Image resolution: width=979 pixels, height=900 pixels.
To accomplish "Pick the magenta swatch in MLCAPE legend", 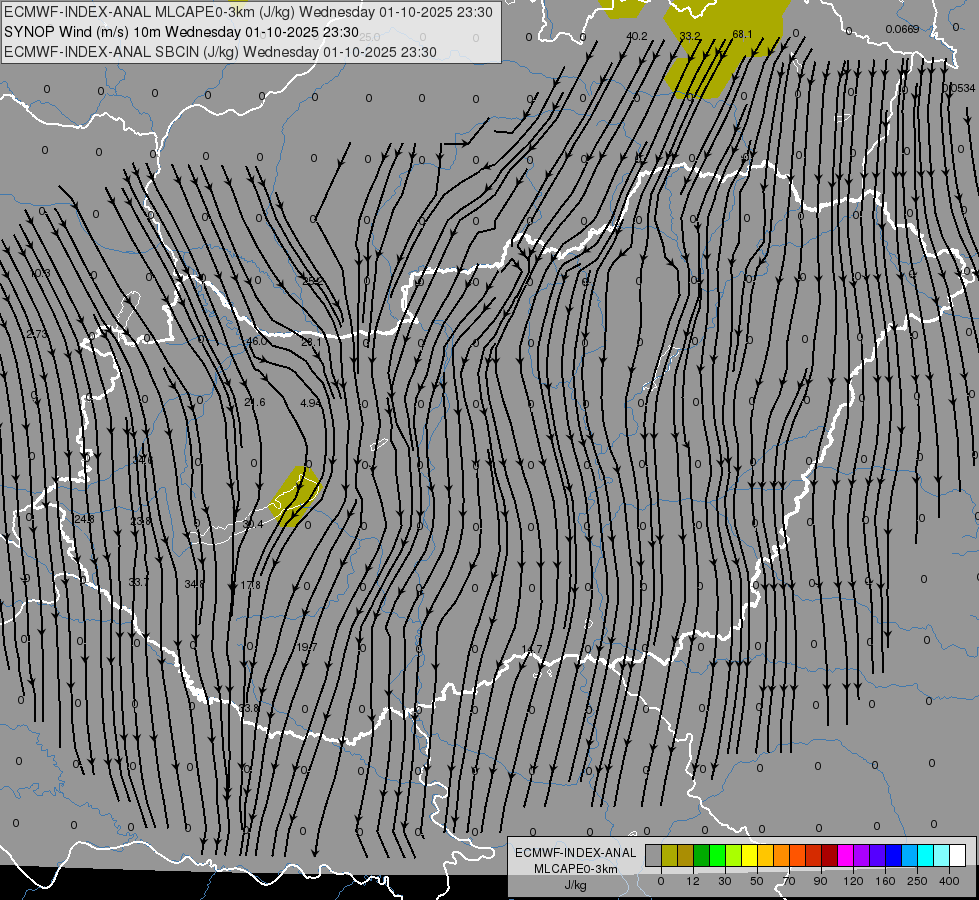I will pos(845,855).
